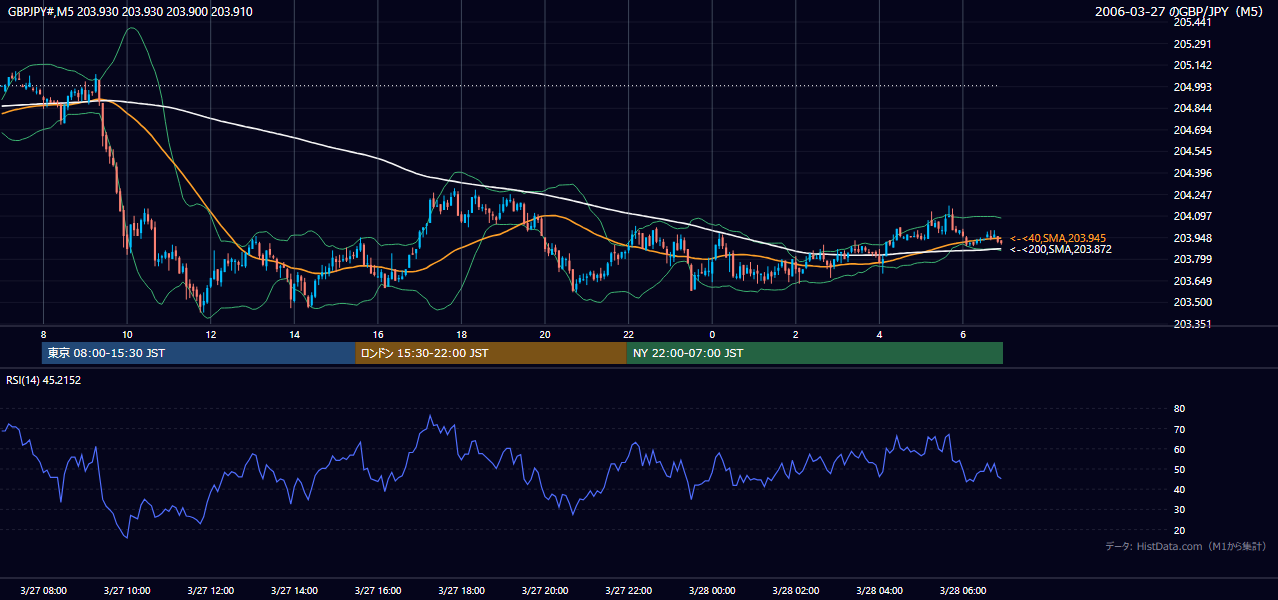
Task: Click price axis value 204.247
Action: point(1191,194)
